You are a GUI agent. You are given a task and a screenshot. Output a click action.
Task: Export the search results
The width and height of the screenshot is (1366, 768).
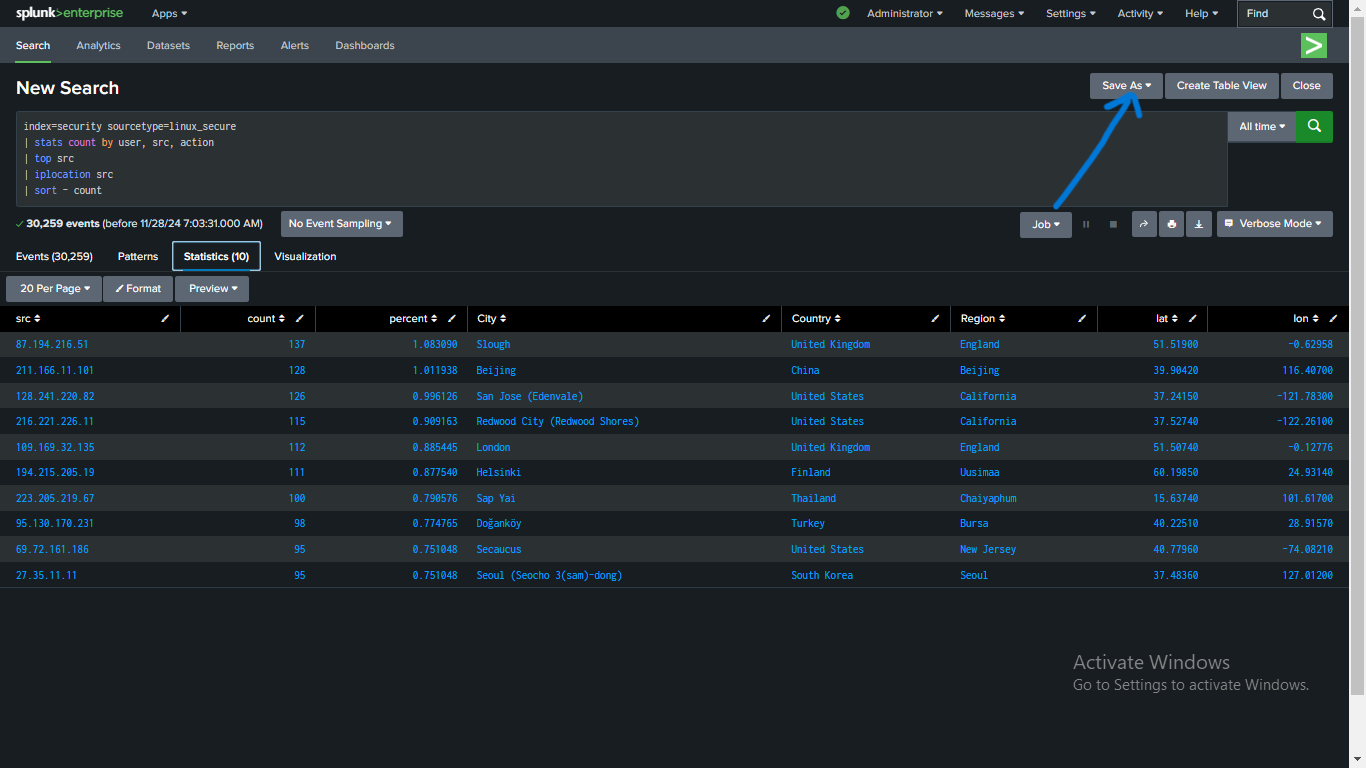[x=1198, y=224]
